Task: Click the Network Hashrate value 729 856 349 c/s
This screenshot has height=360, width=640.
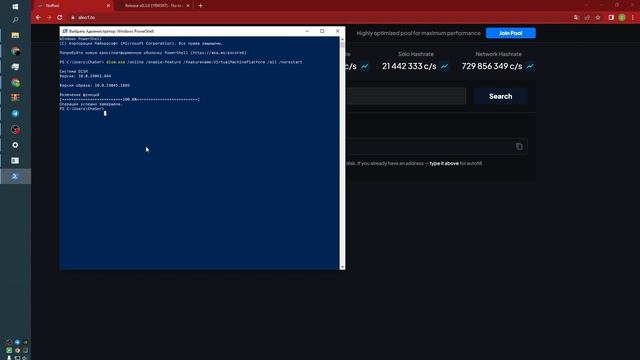Action: pos(492,66)
